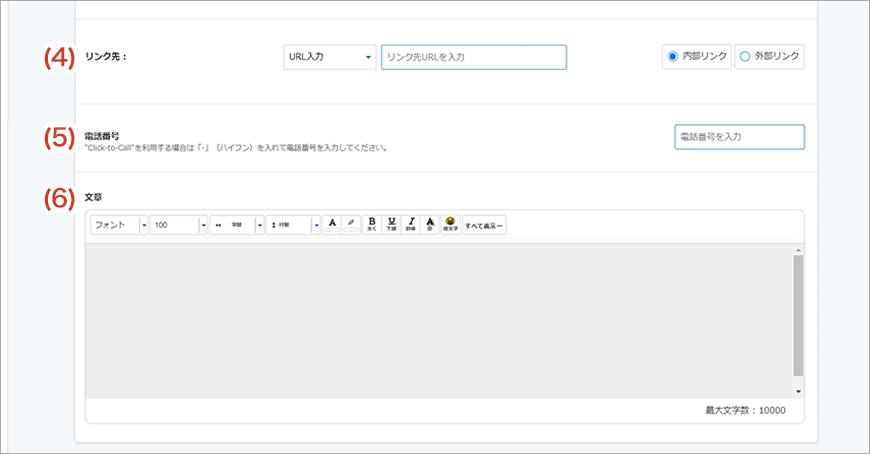Screen dimensions: 870x454
Task: Focus the 電話番号を入力 field
Action: tap(739, 136)
